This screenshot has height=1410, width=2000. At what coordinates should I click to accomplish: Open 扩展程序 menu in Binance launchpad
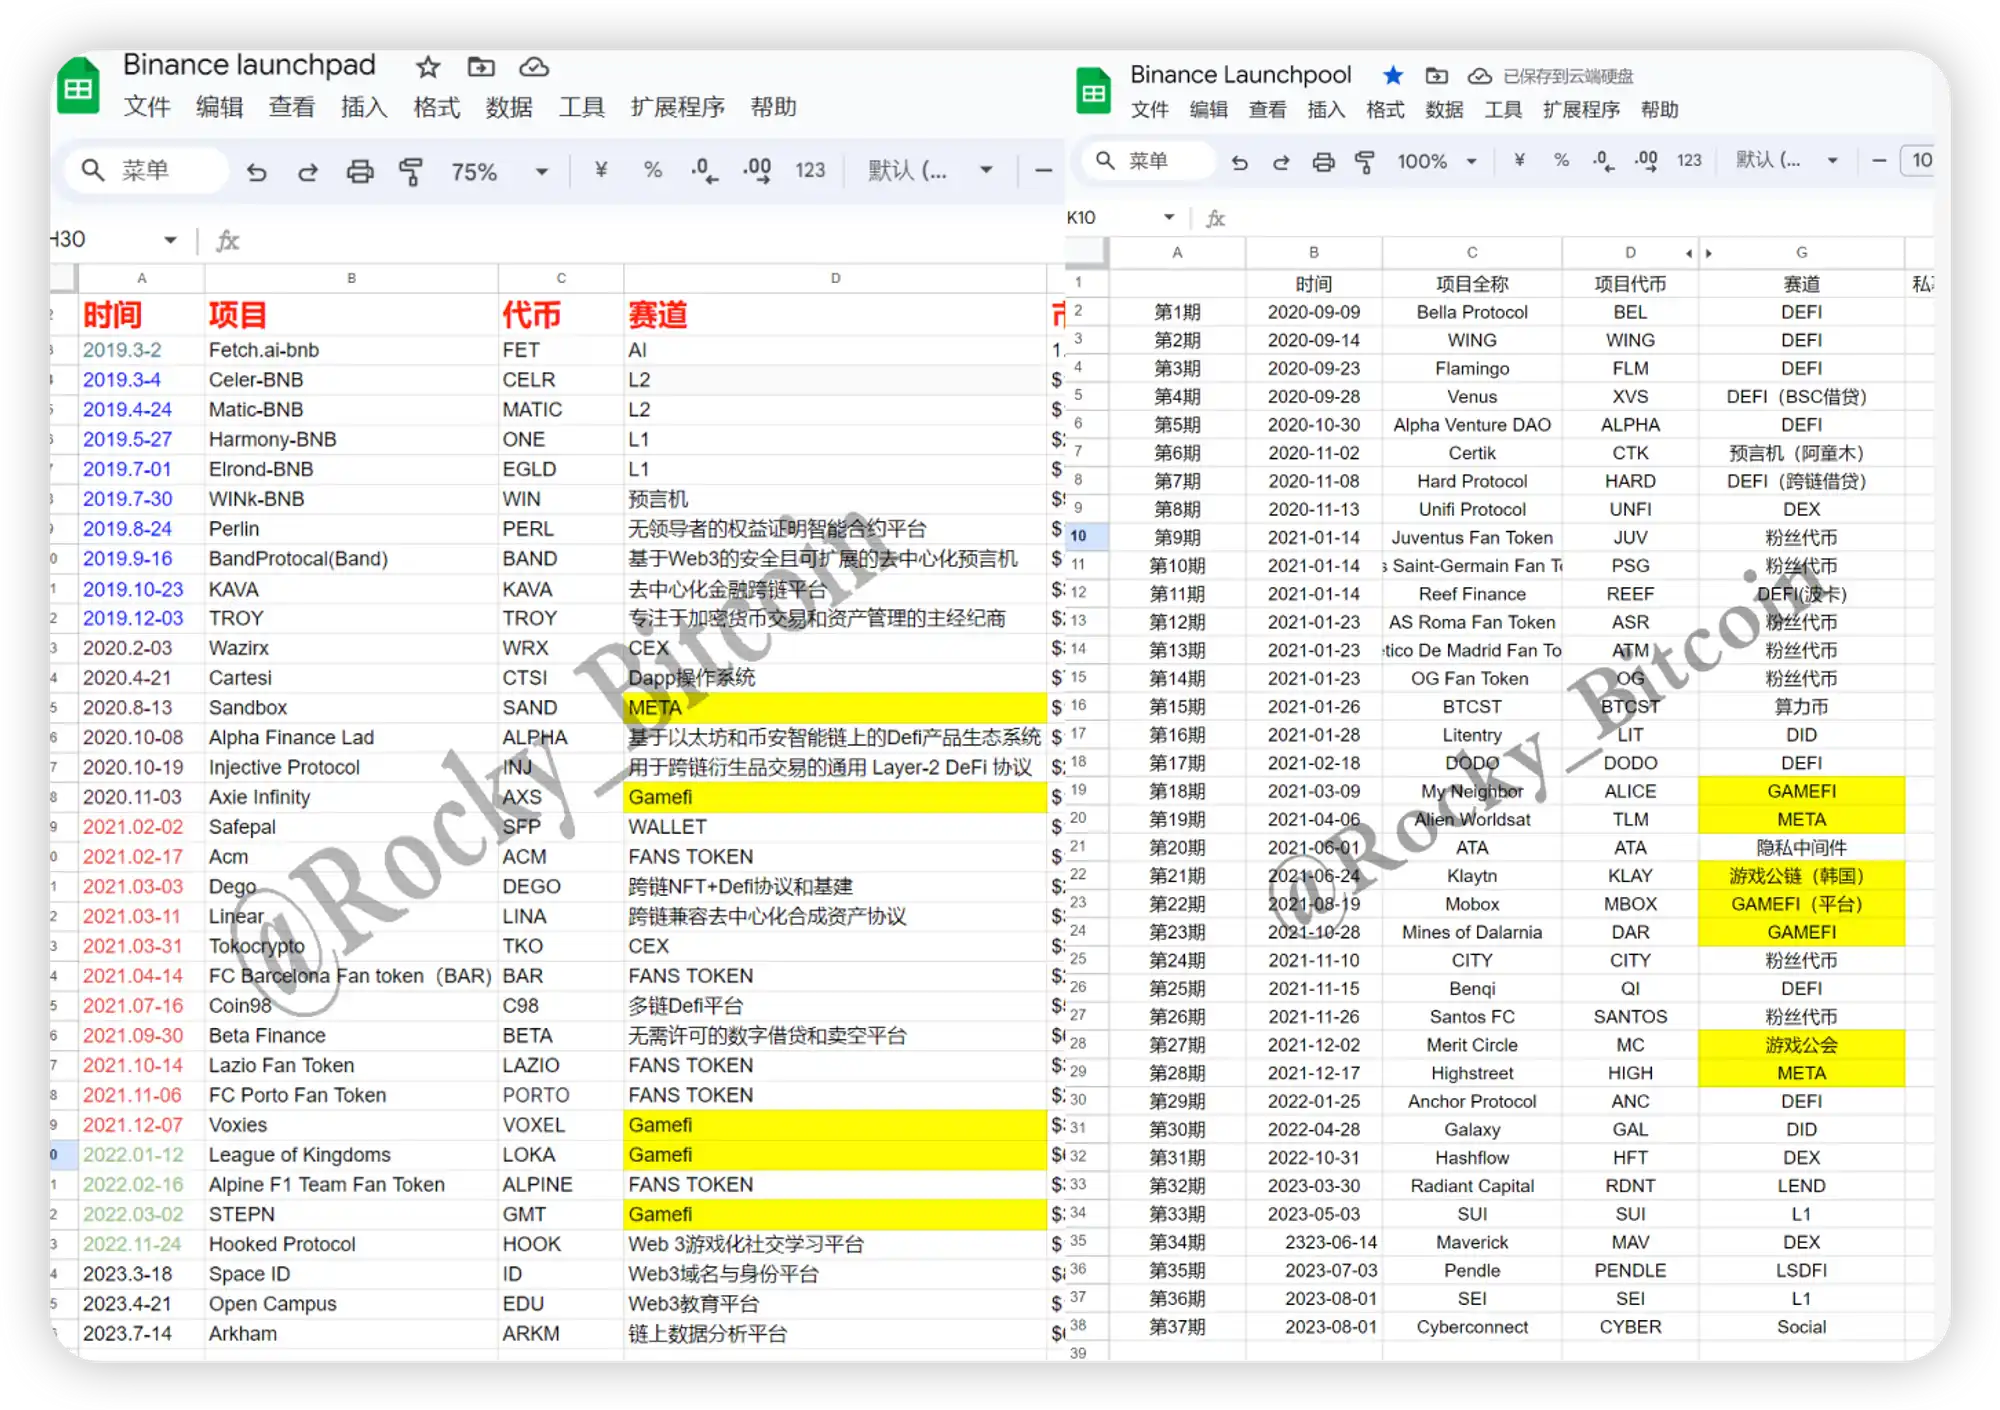click(x=677, y=107)
